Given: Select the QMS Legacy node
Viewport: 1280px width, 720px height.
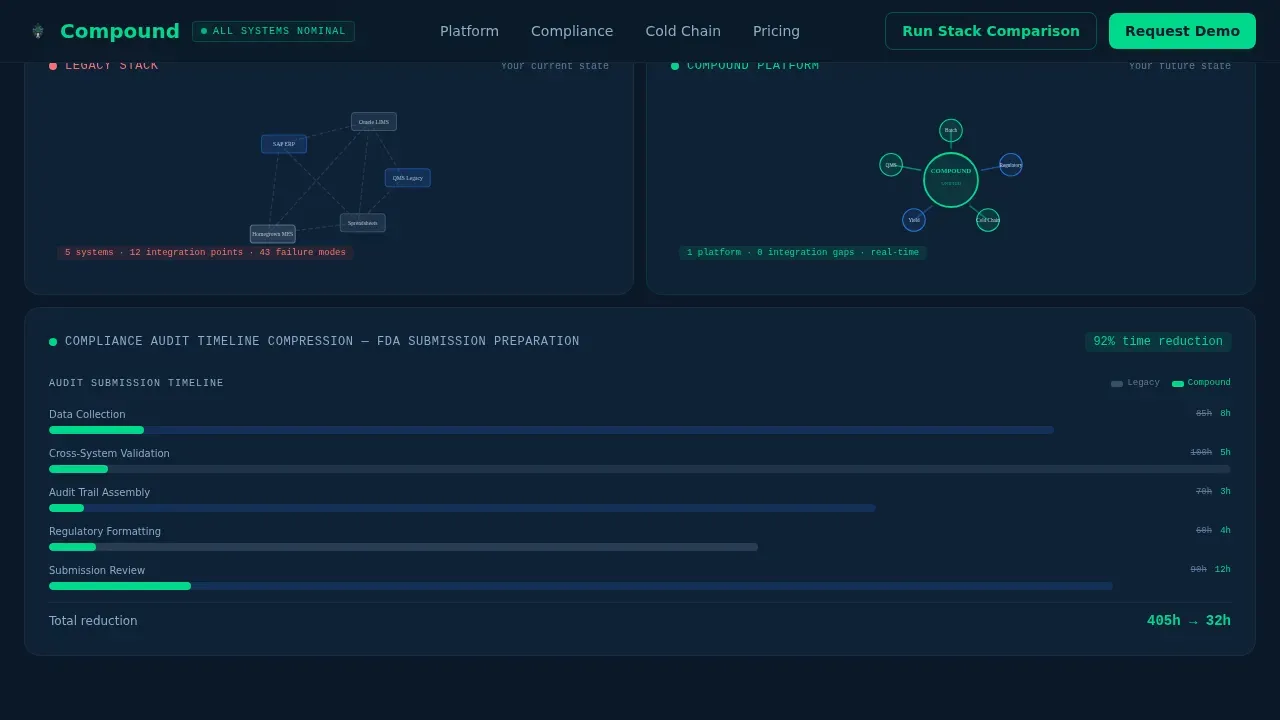Looking at the screenshot, I should click(408, 178).
